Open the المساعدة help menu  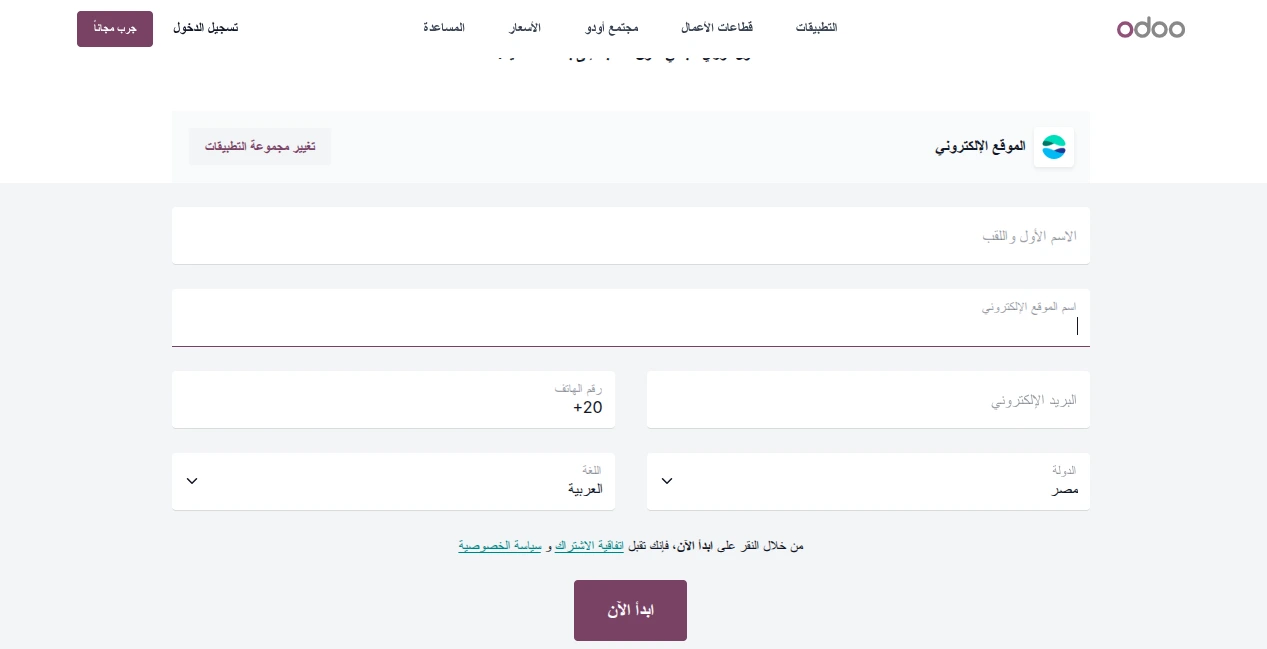(x=444, y=28)
